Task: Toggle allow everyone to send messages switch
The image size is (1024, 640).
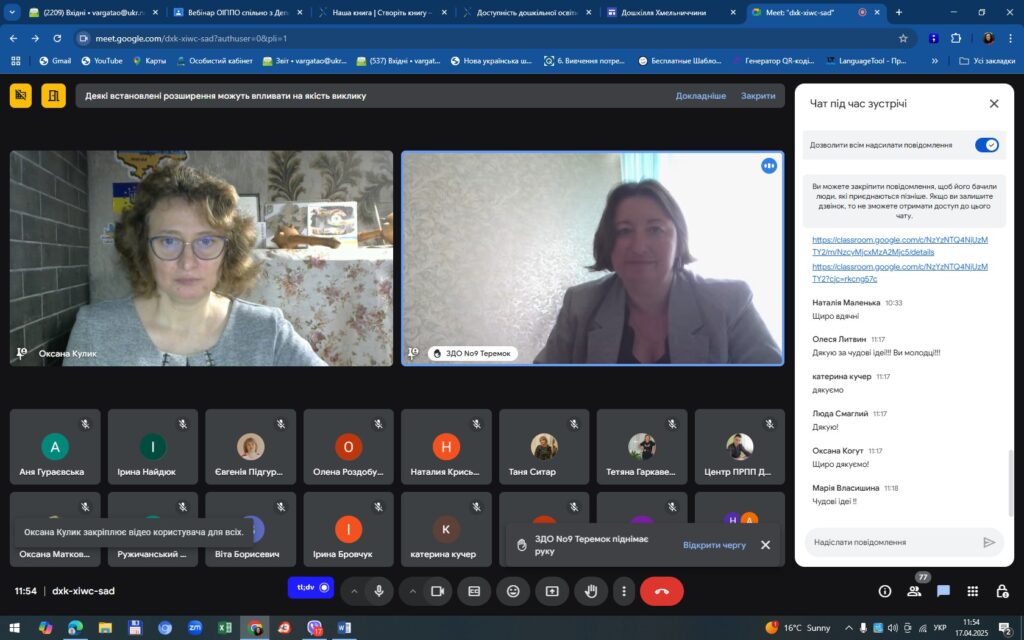Action: click(987, 145)
